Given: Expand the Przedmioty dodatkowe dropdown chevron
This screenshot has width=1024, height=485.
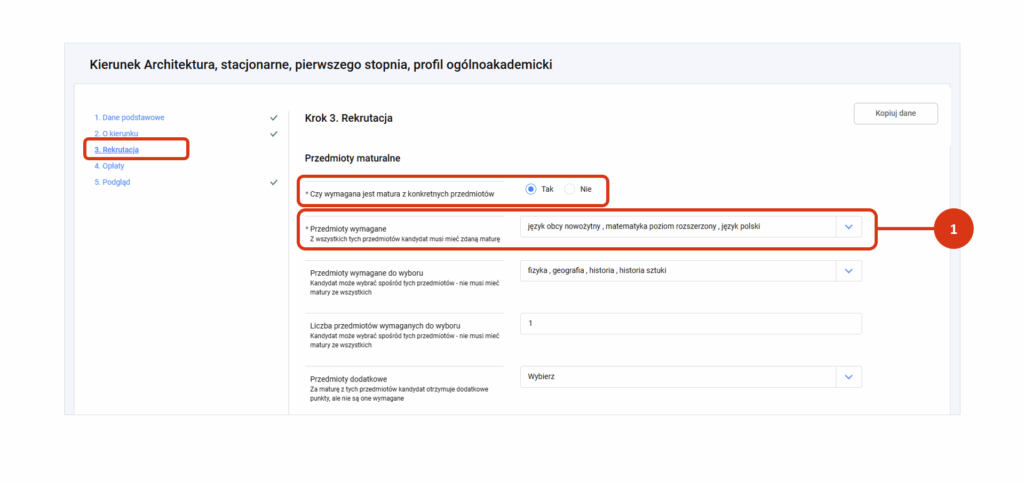Looking at the screenshot, I should click(x=848, y=377).
